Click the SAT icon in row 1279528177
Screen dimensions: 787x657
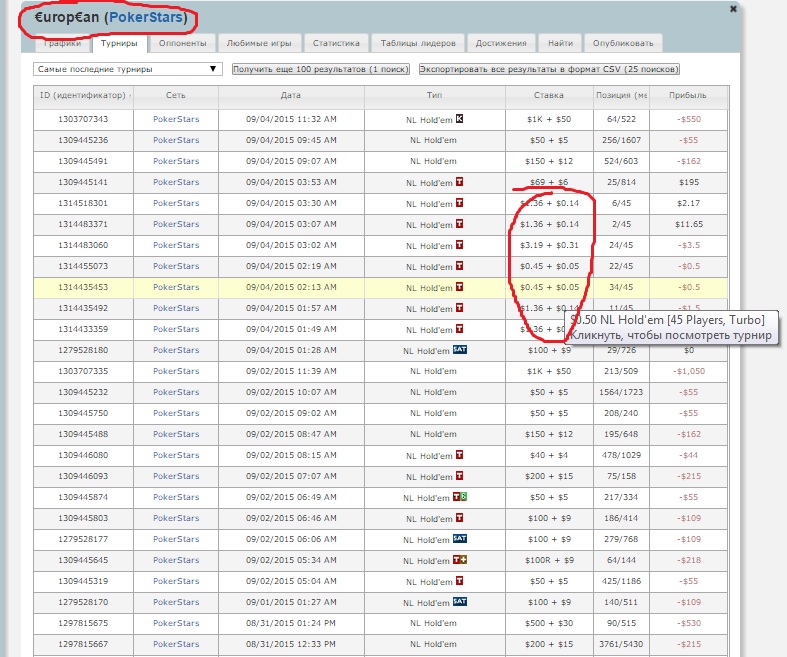460,539
